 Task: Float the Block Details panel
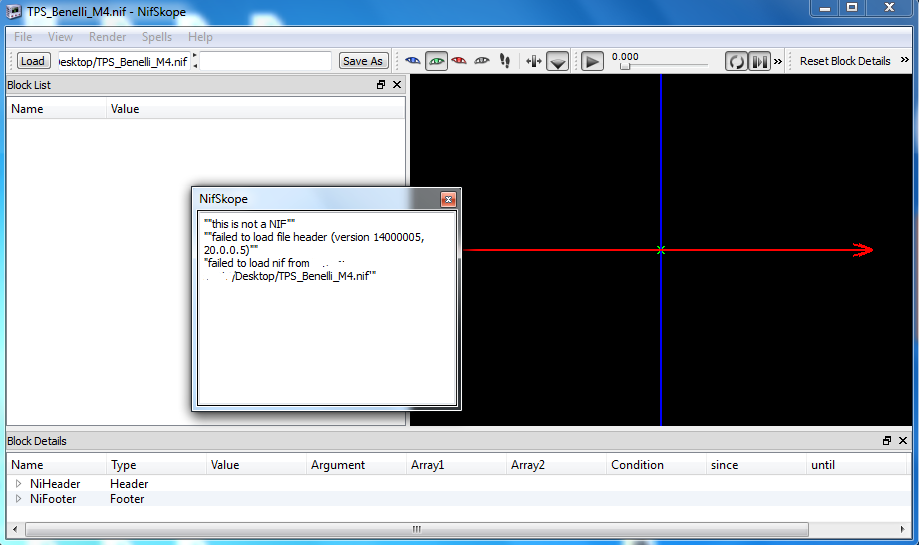point(887,441)
